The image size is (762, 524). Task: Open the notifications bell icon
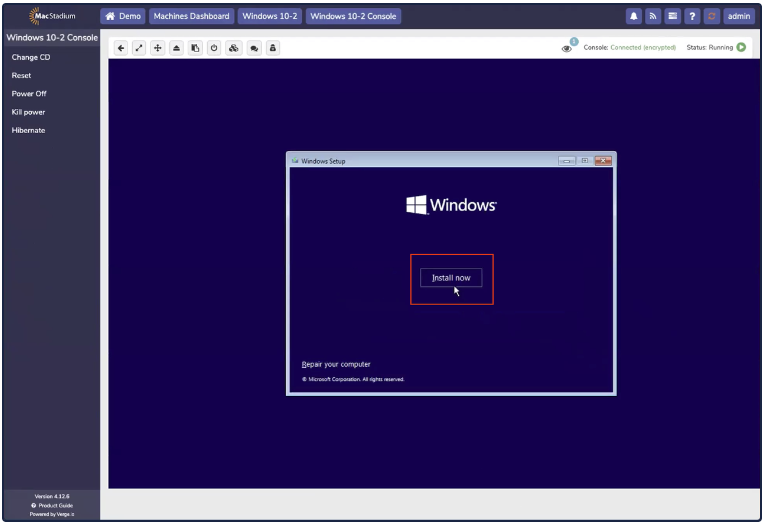pos(634,16)
